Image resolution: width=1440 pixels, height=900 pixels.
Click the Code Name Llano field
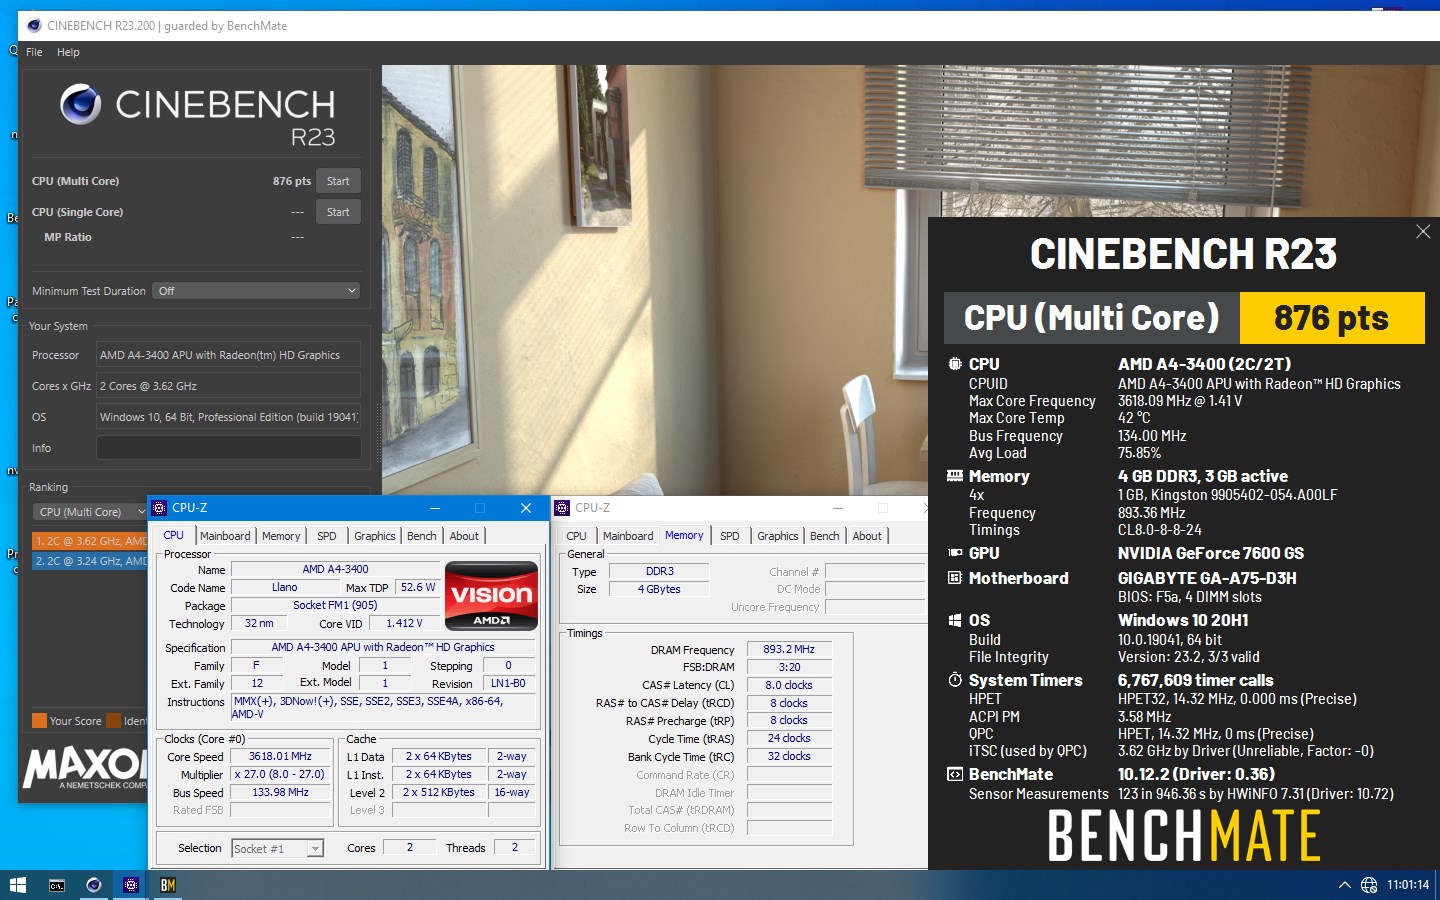click(284, 588)
